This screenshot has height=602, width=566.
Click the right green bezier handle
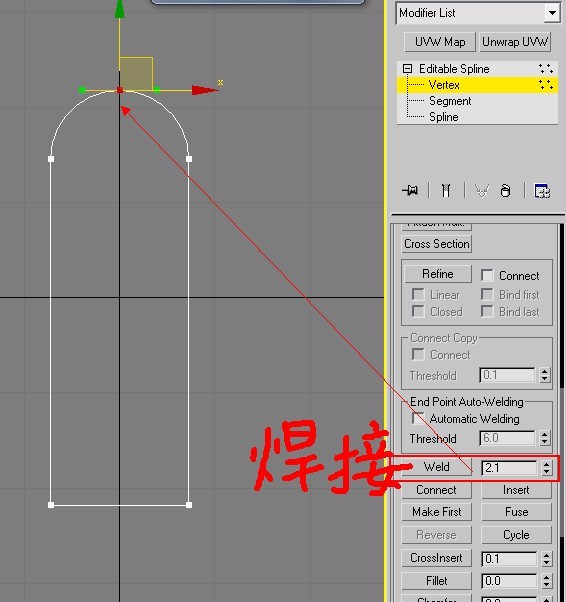(x=157, y=90)
